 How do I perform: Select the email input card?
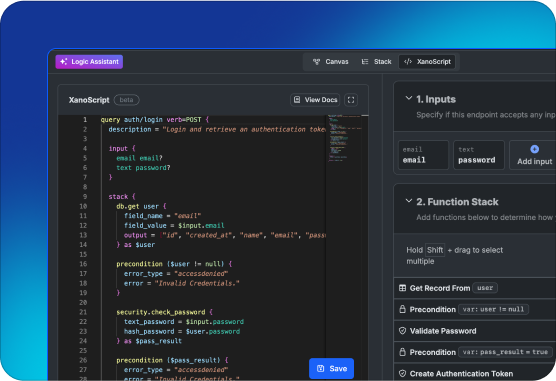[423, 155]
